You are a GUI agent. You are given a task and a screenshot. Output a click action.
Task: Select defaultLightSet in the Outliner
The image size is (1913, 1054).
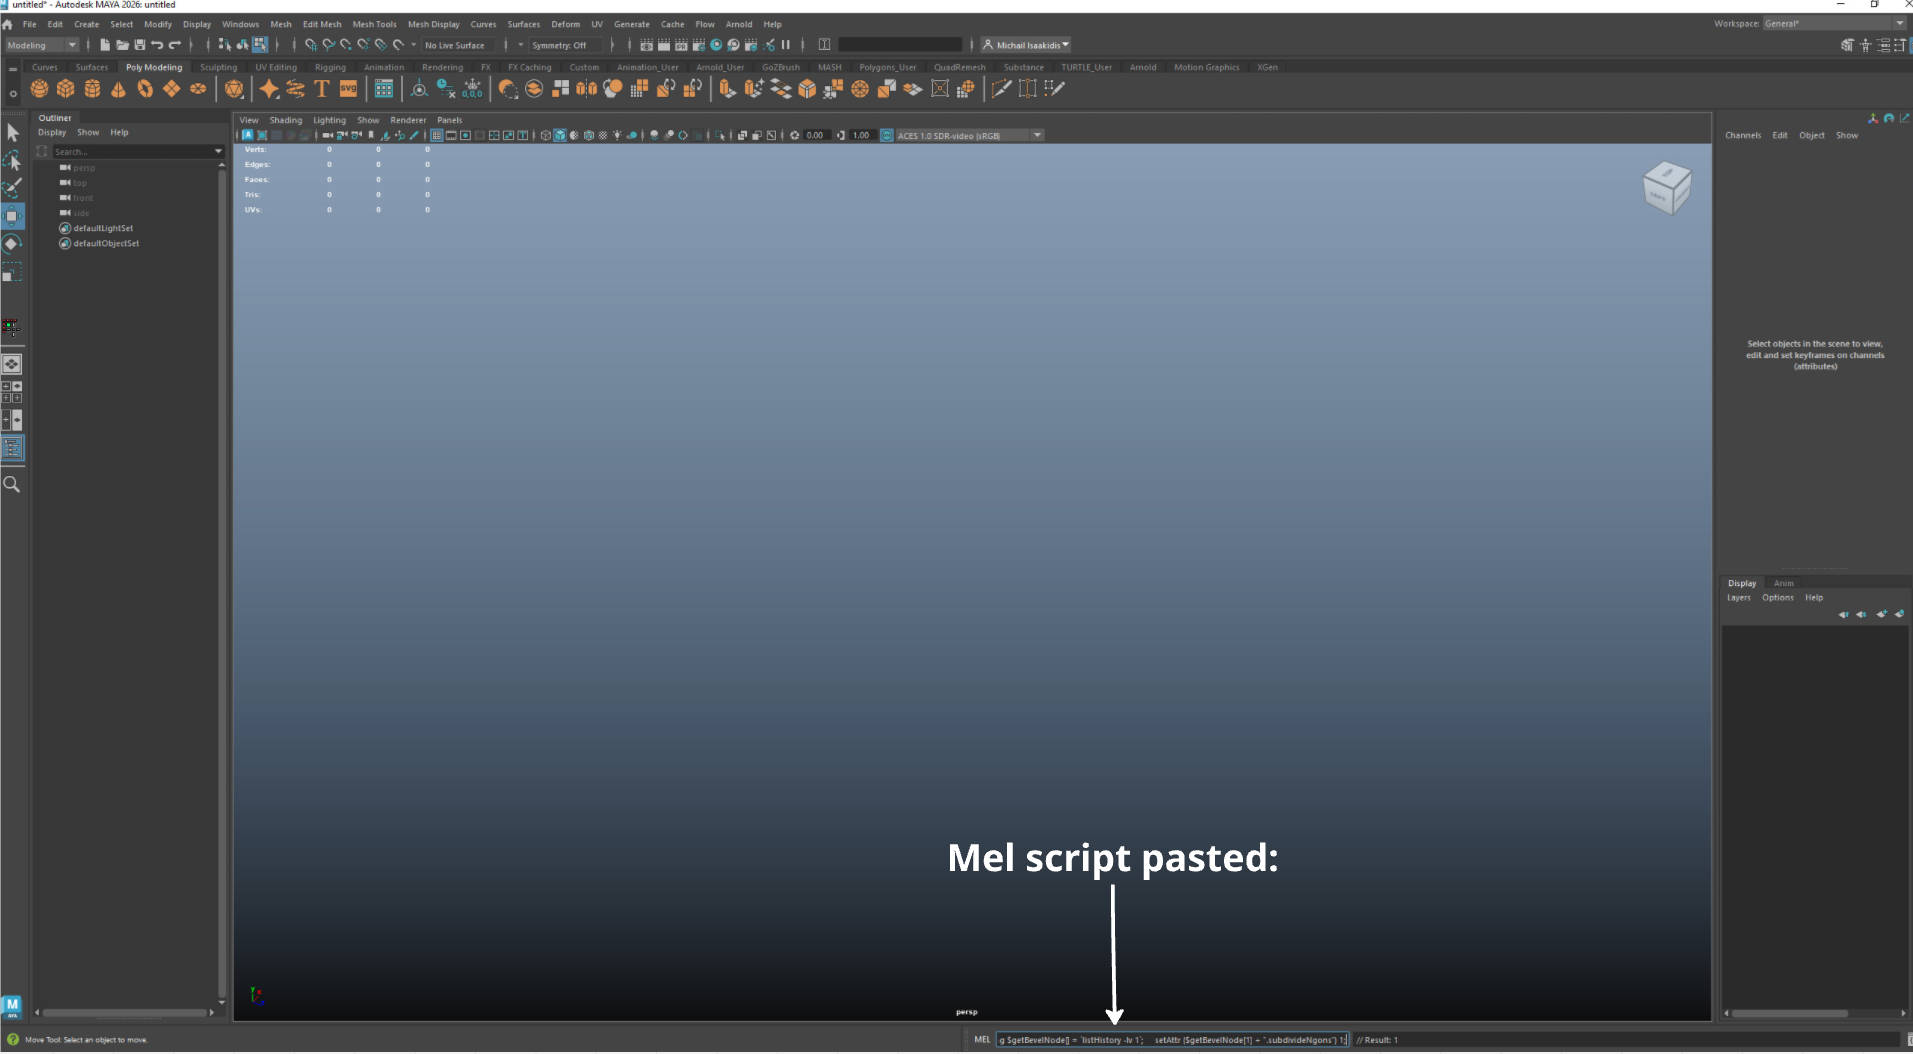[102, 228]
